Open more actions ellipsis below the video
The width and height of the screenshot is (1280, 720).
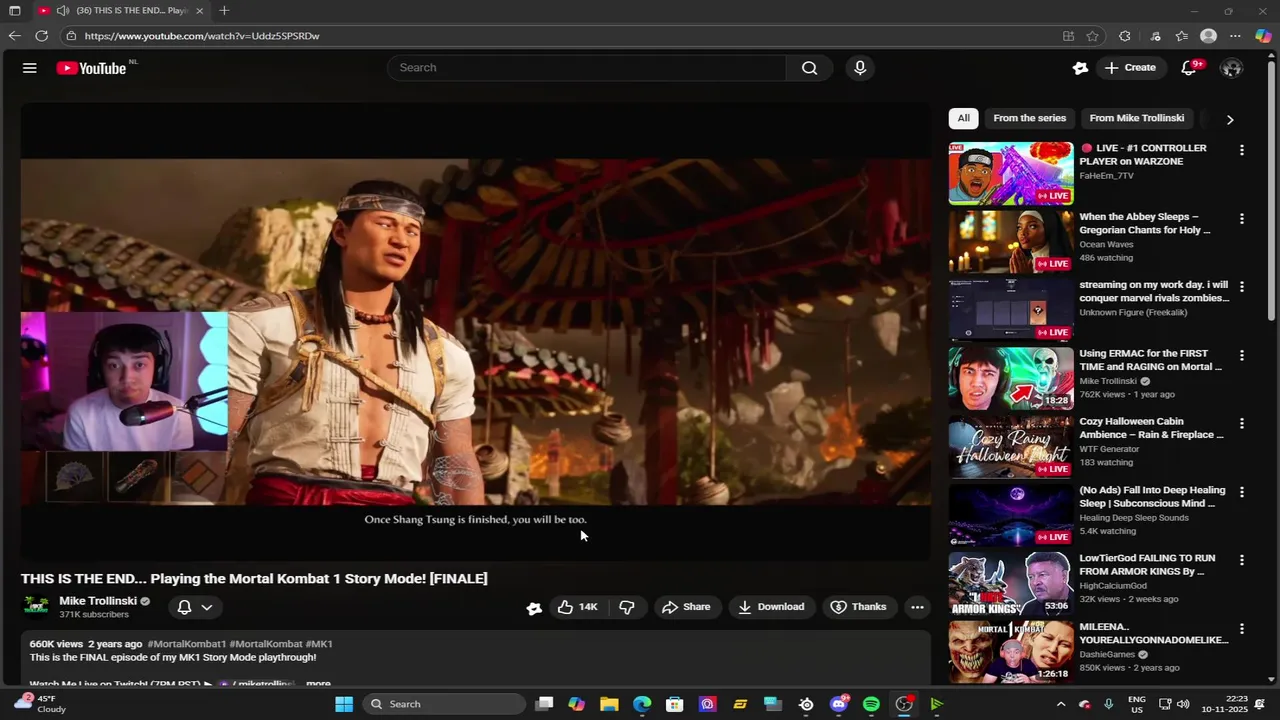(x=917, y=607)
